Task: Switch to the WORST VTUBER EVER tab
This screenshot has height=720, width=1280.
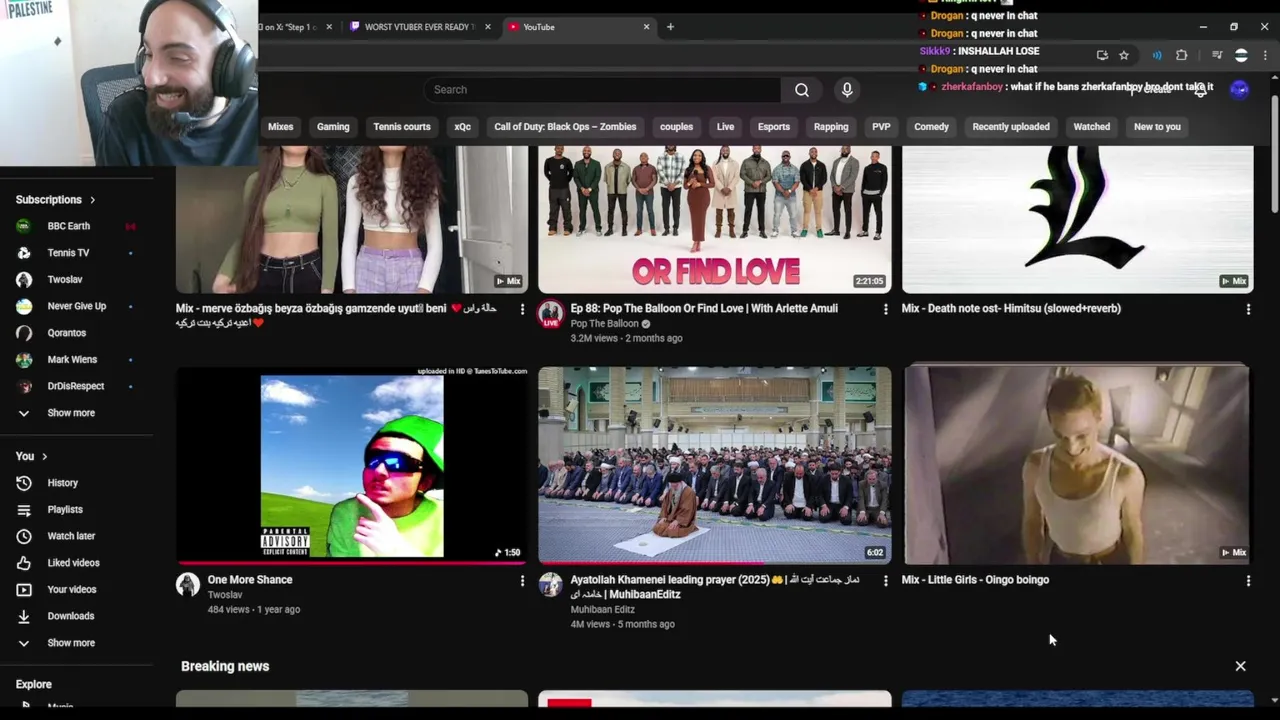Action: click(418, 27)
